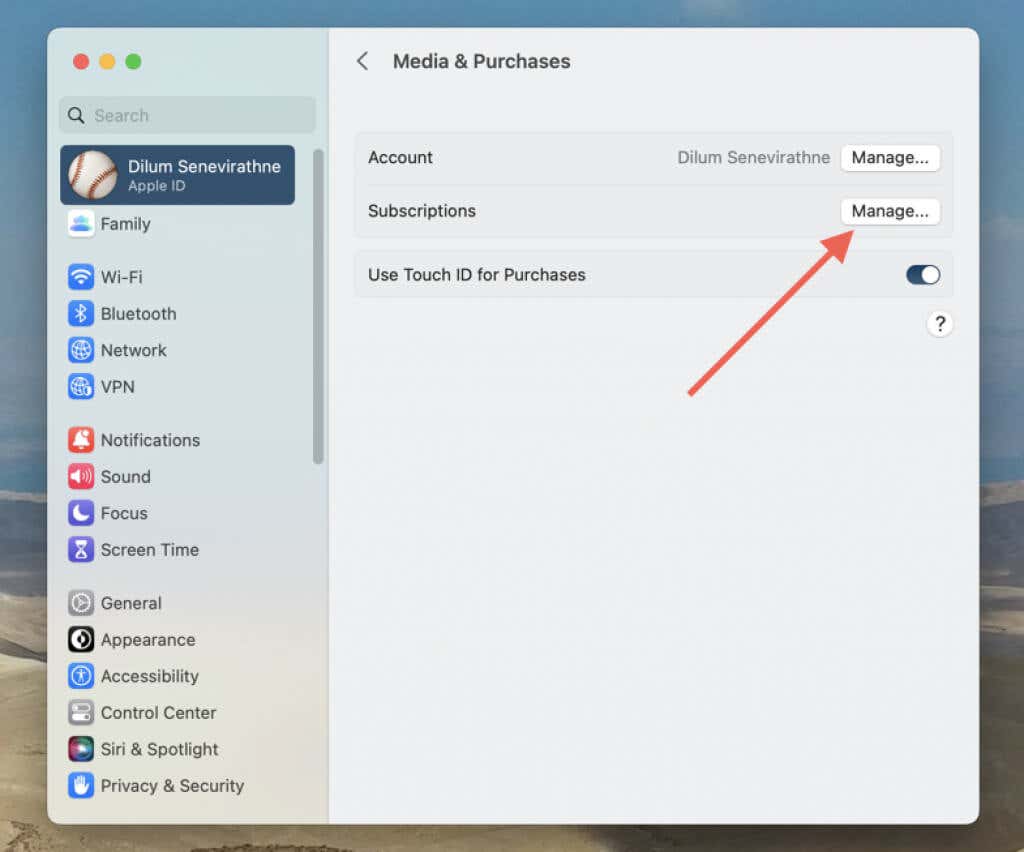Open Screen Time settings

pyautogui.click(x=149, y=550)
